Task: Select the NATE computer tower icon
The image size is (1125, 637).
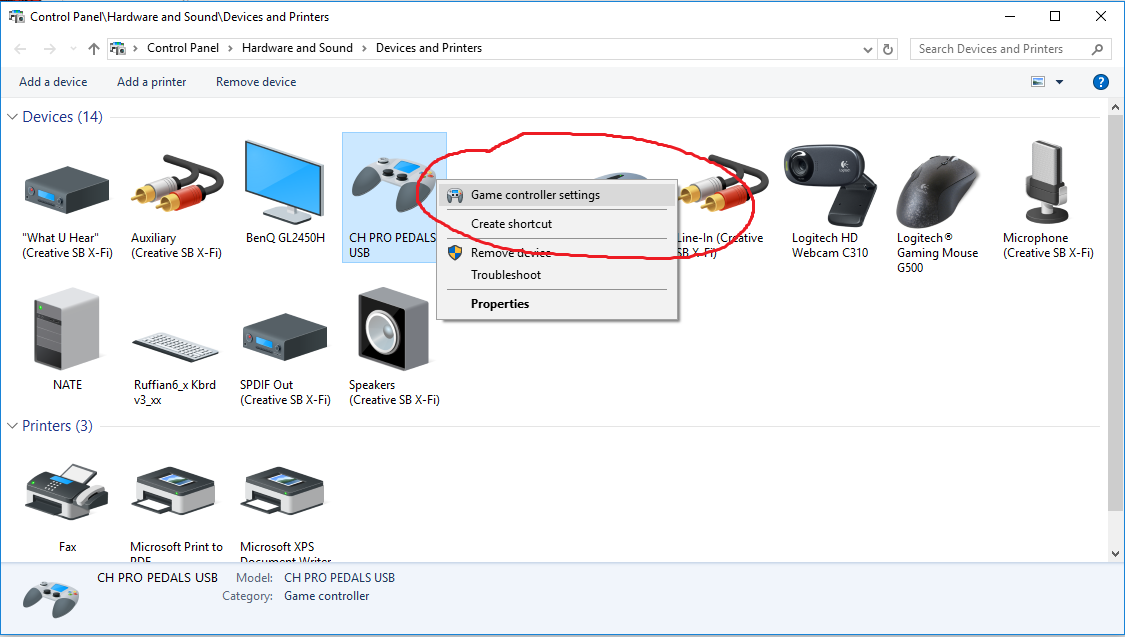Action: (67, 329)
